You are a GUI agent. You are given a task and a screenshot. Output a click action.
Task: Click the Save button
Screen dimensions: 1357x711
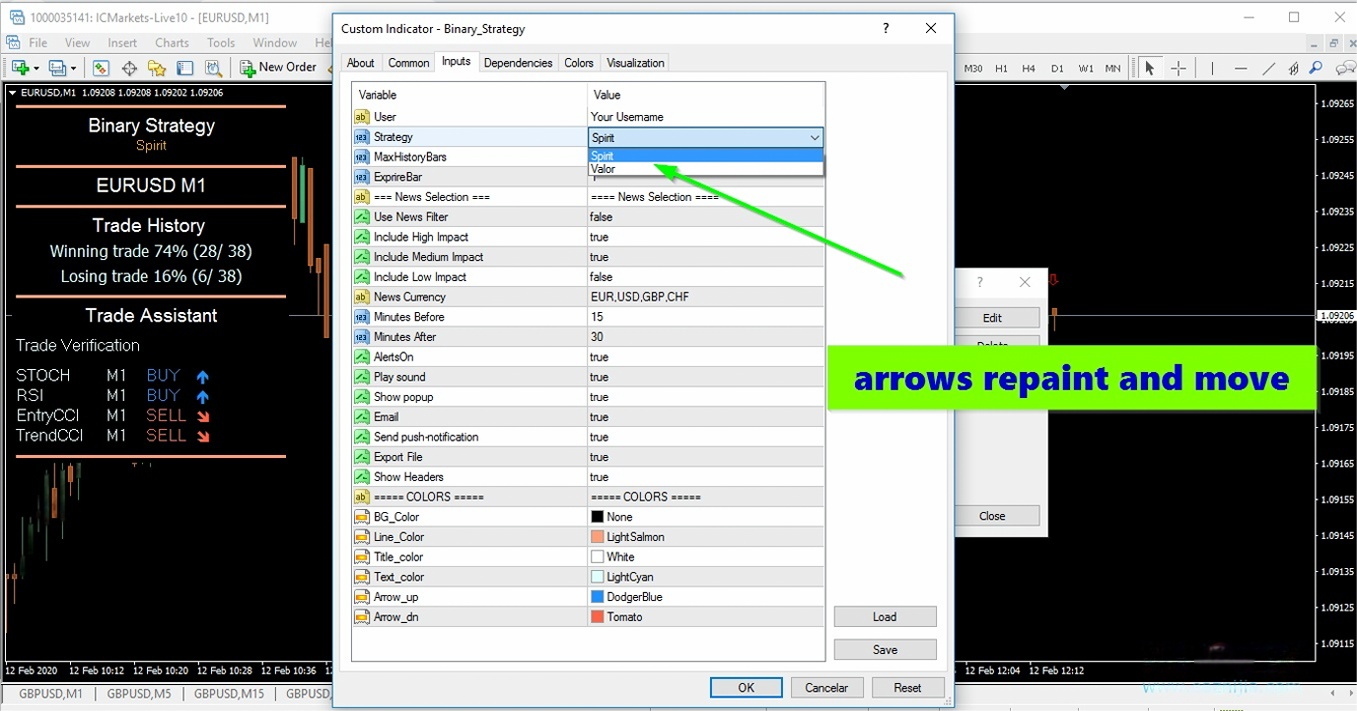pos(885,650)
